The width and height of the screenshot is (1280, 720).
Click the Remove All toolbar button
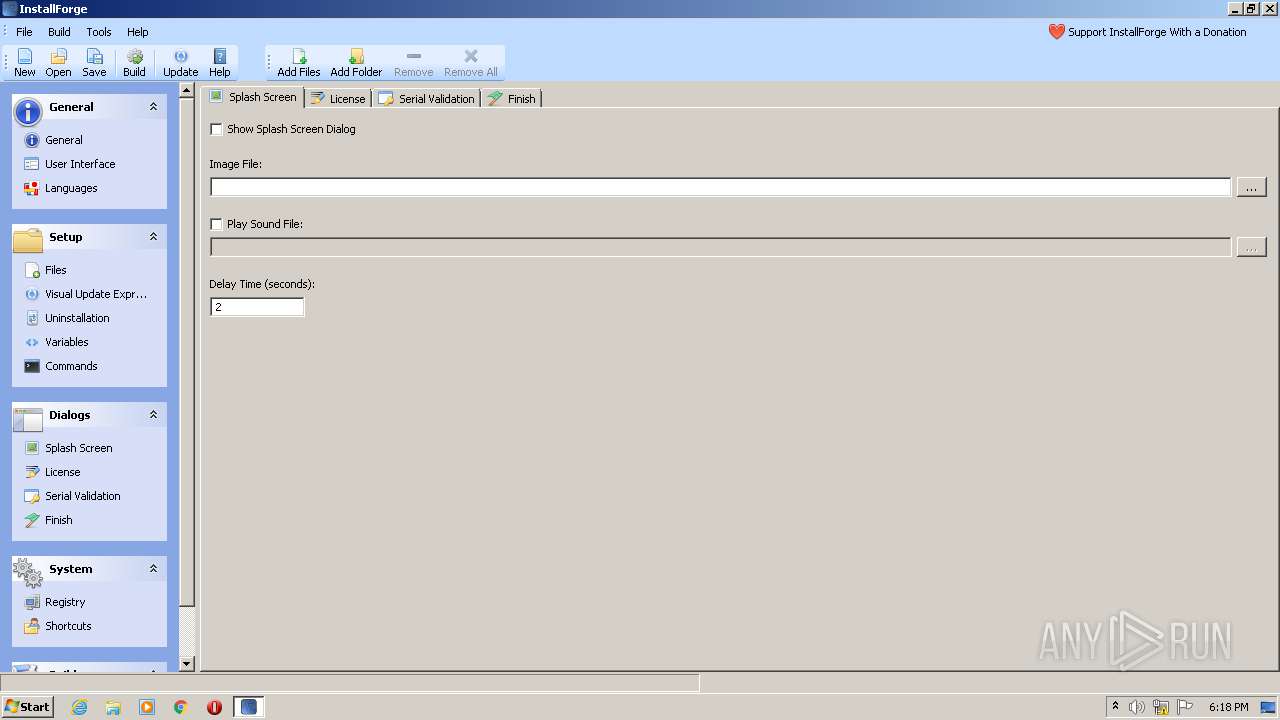pyautogui.click(x=470, y=62)
